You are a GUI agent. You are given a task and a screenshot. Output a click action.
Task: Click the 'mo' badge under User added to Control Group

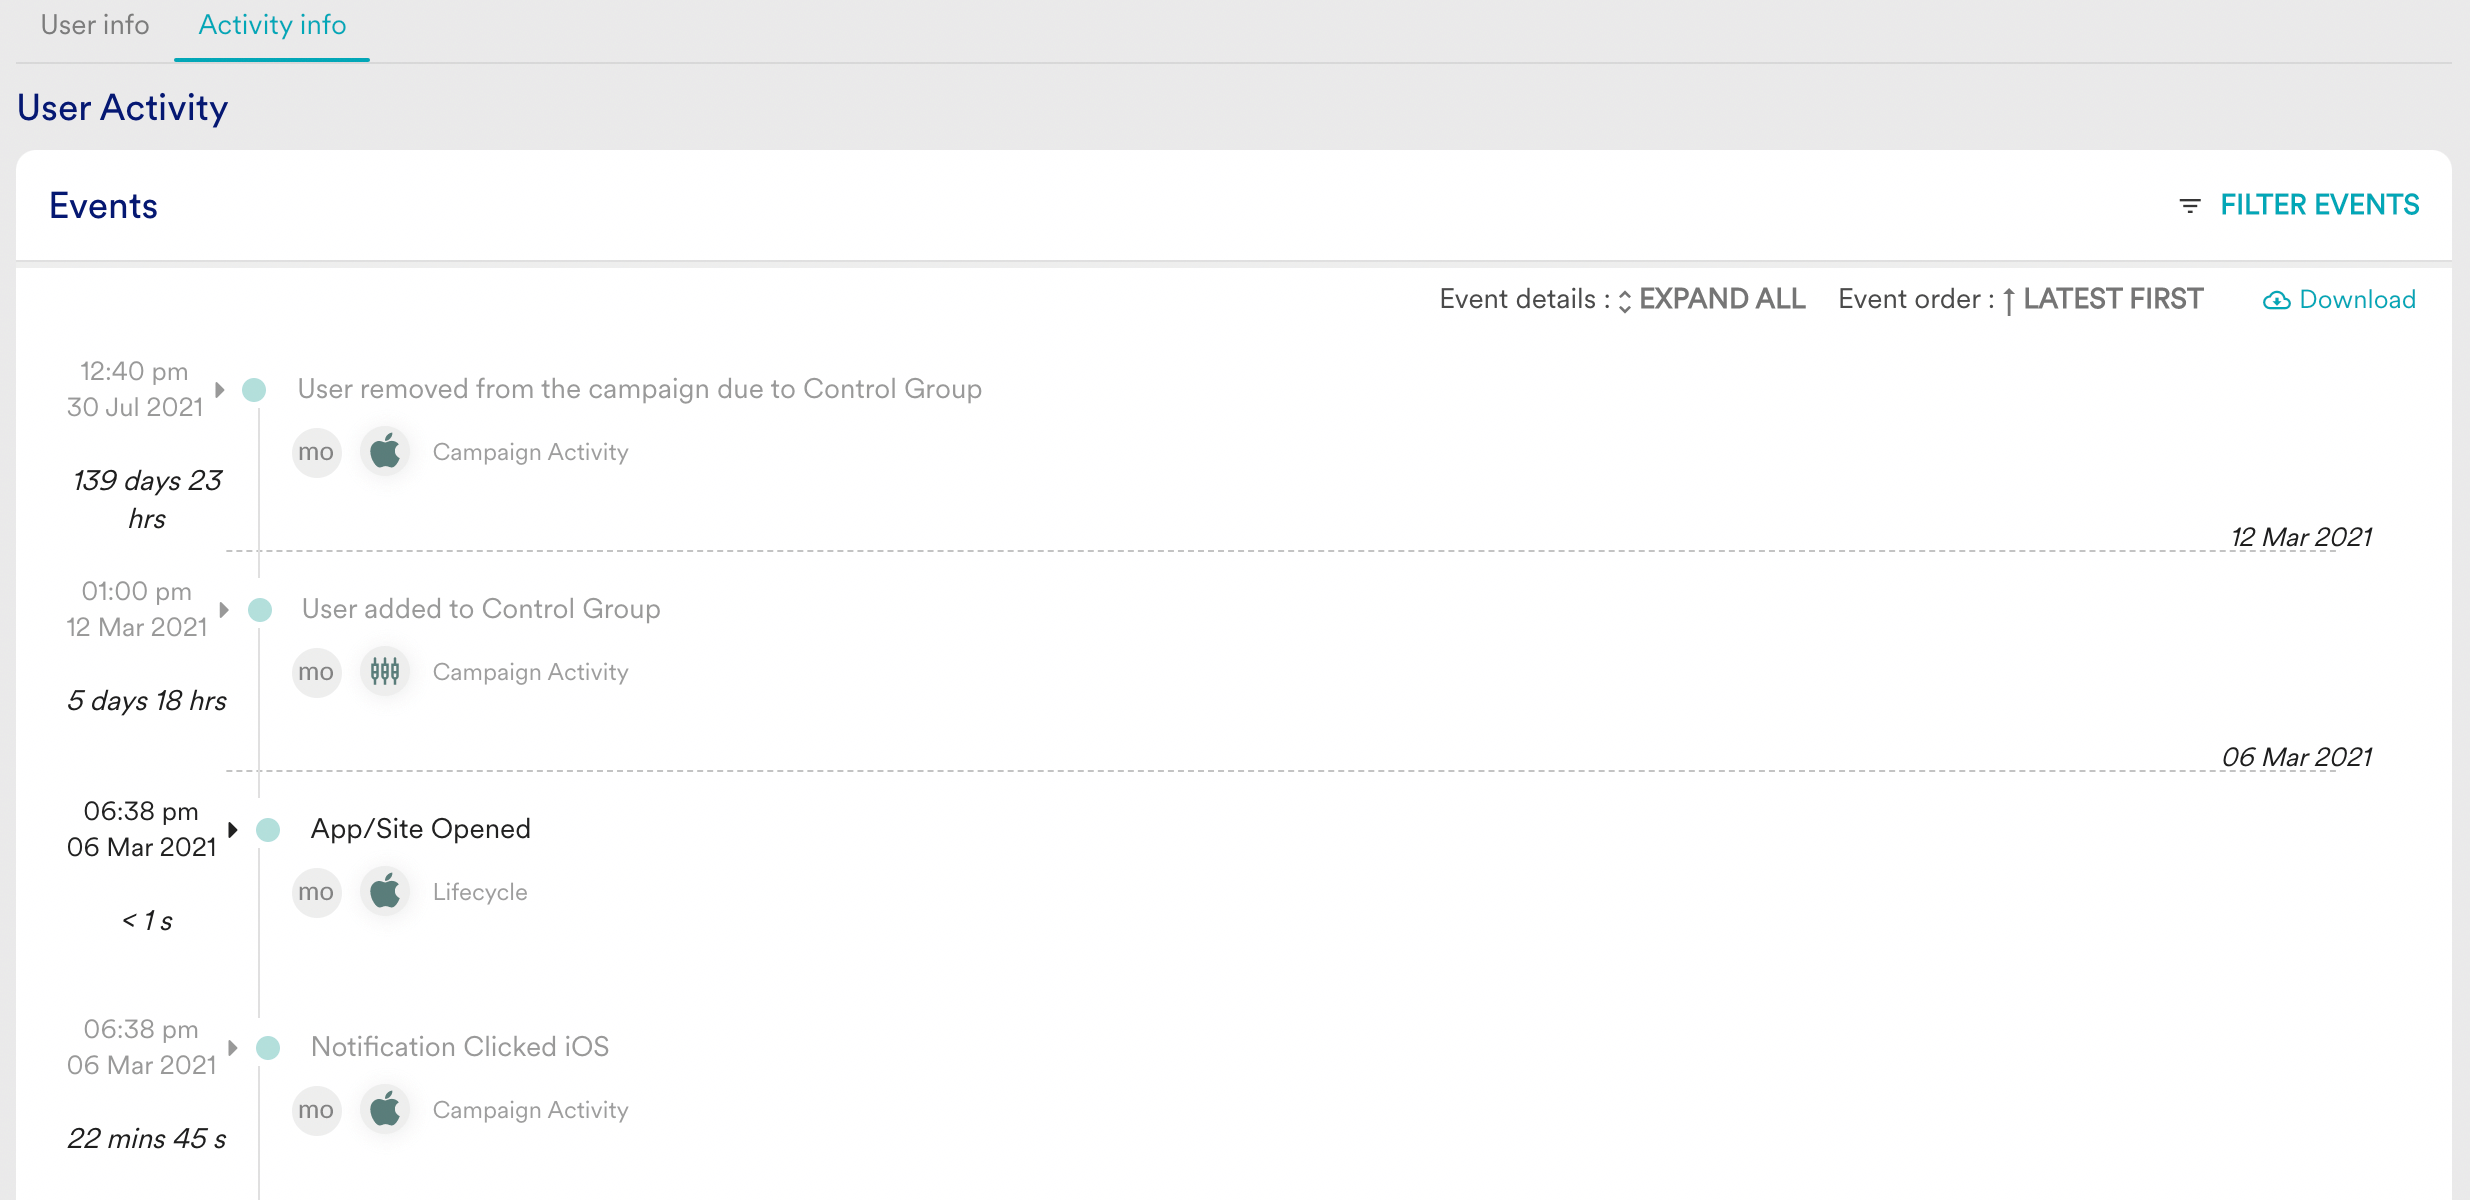pyautogui.click(x=316, y=672)
